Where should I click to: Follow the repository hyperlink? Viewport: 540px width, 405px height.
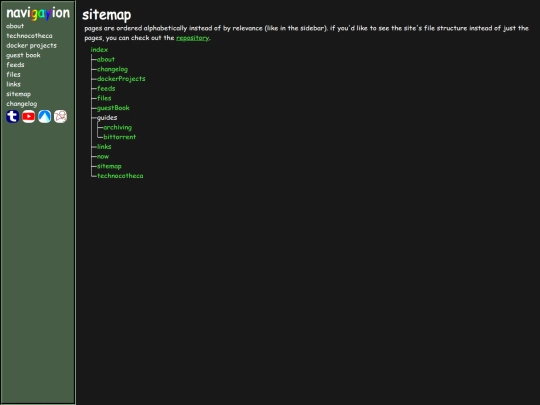click(193, 38)
